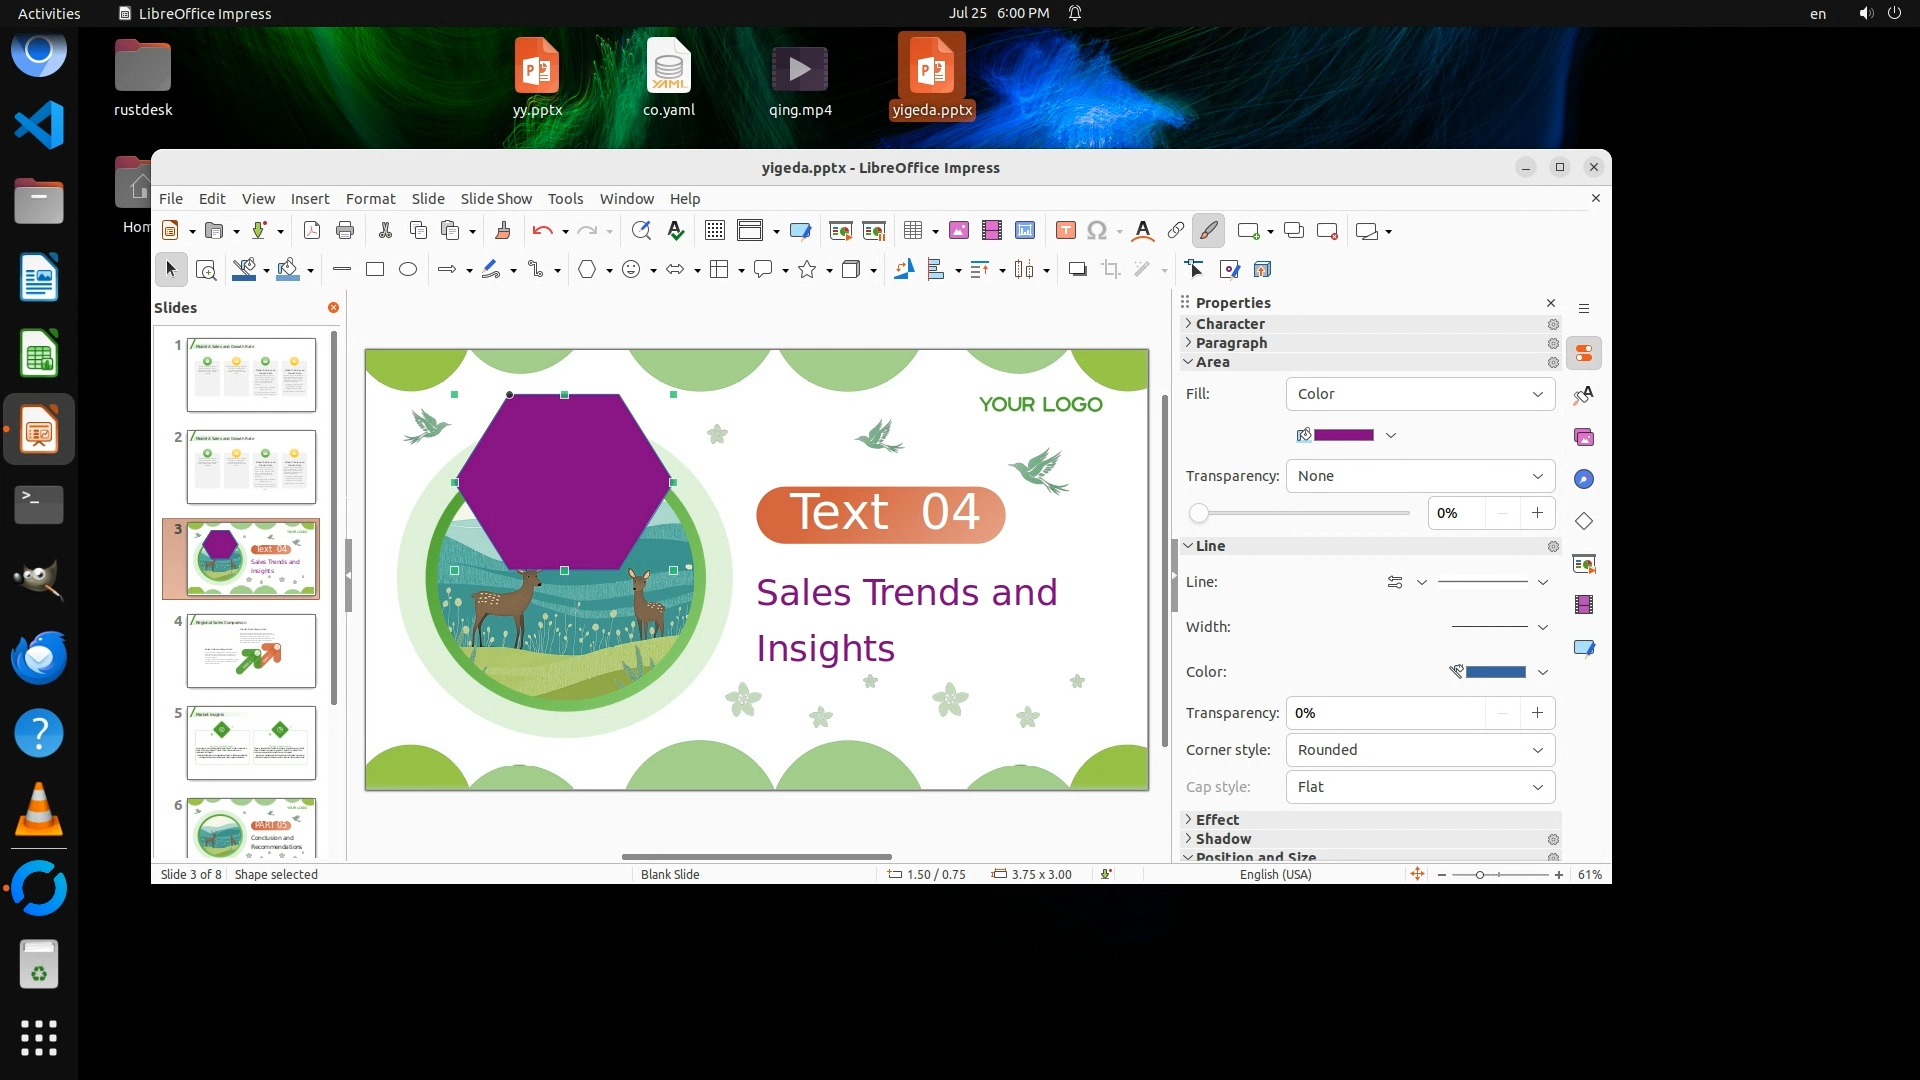The height and width of the screenshot is (1080, 1920).
Task: Toggle Shadow icon in drawing toolbar
Action: coord(1077,270)
